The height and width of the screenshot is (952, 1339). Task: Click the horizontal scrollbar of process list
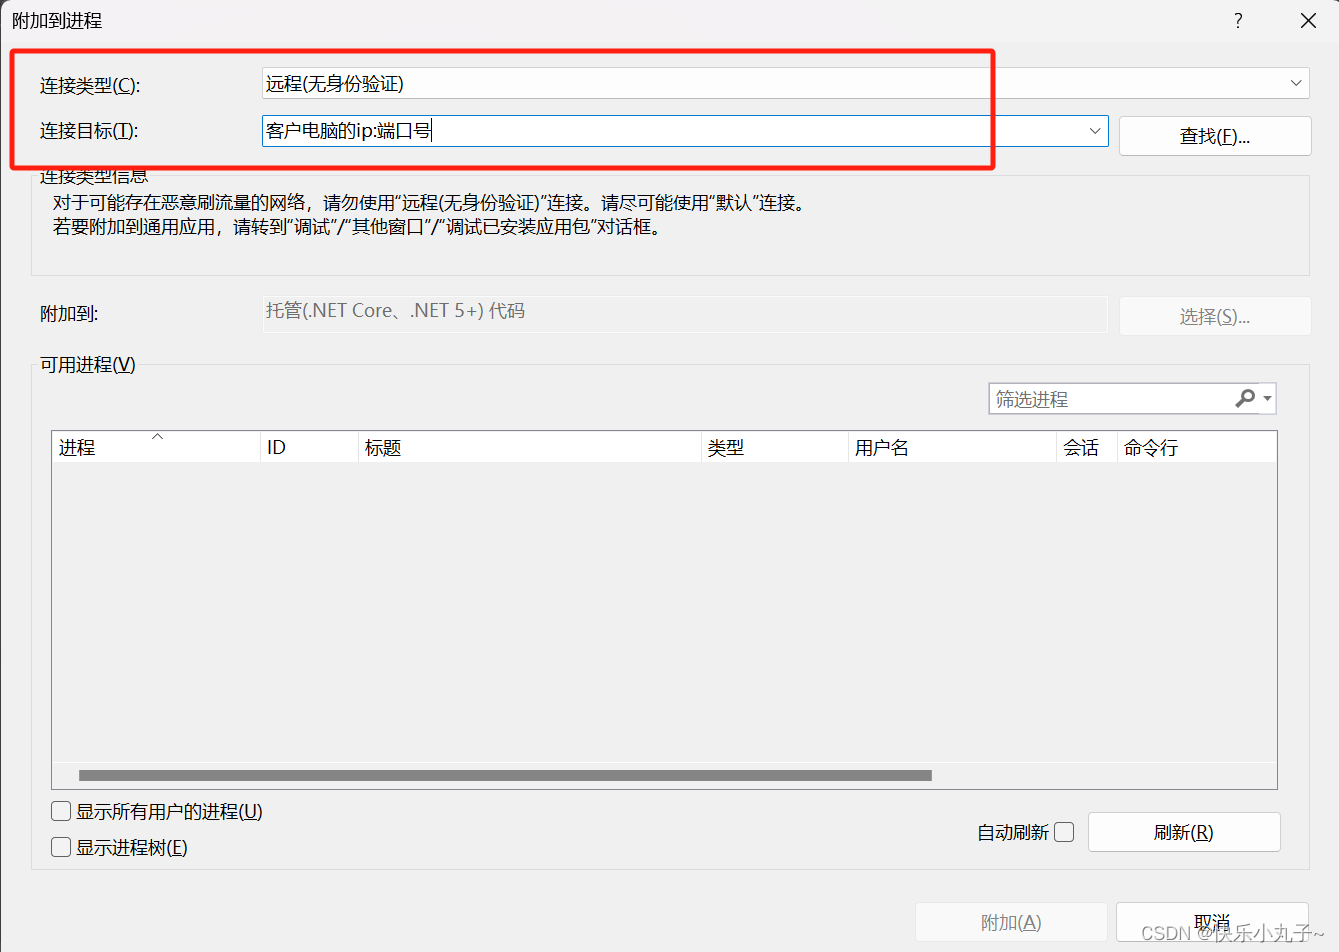505,775
